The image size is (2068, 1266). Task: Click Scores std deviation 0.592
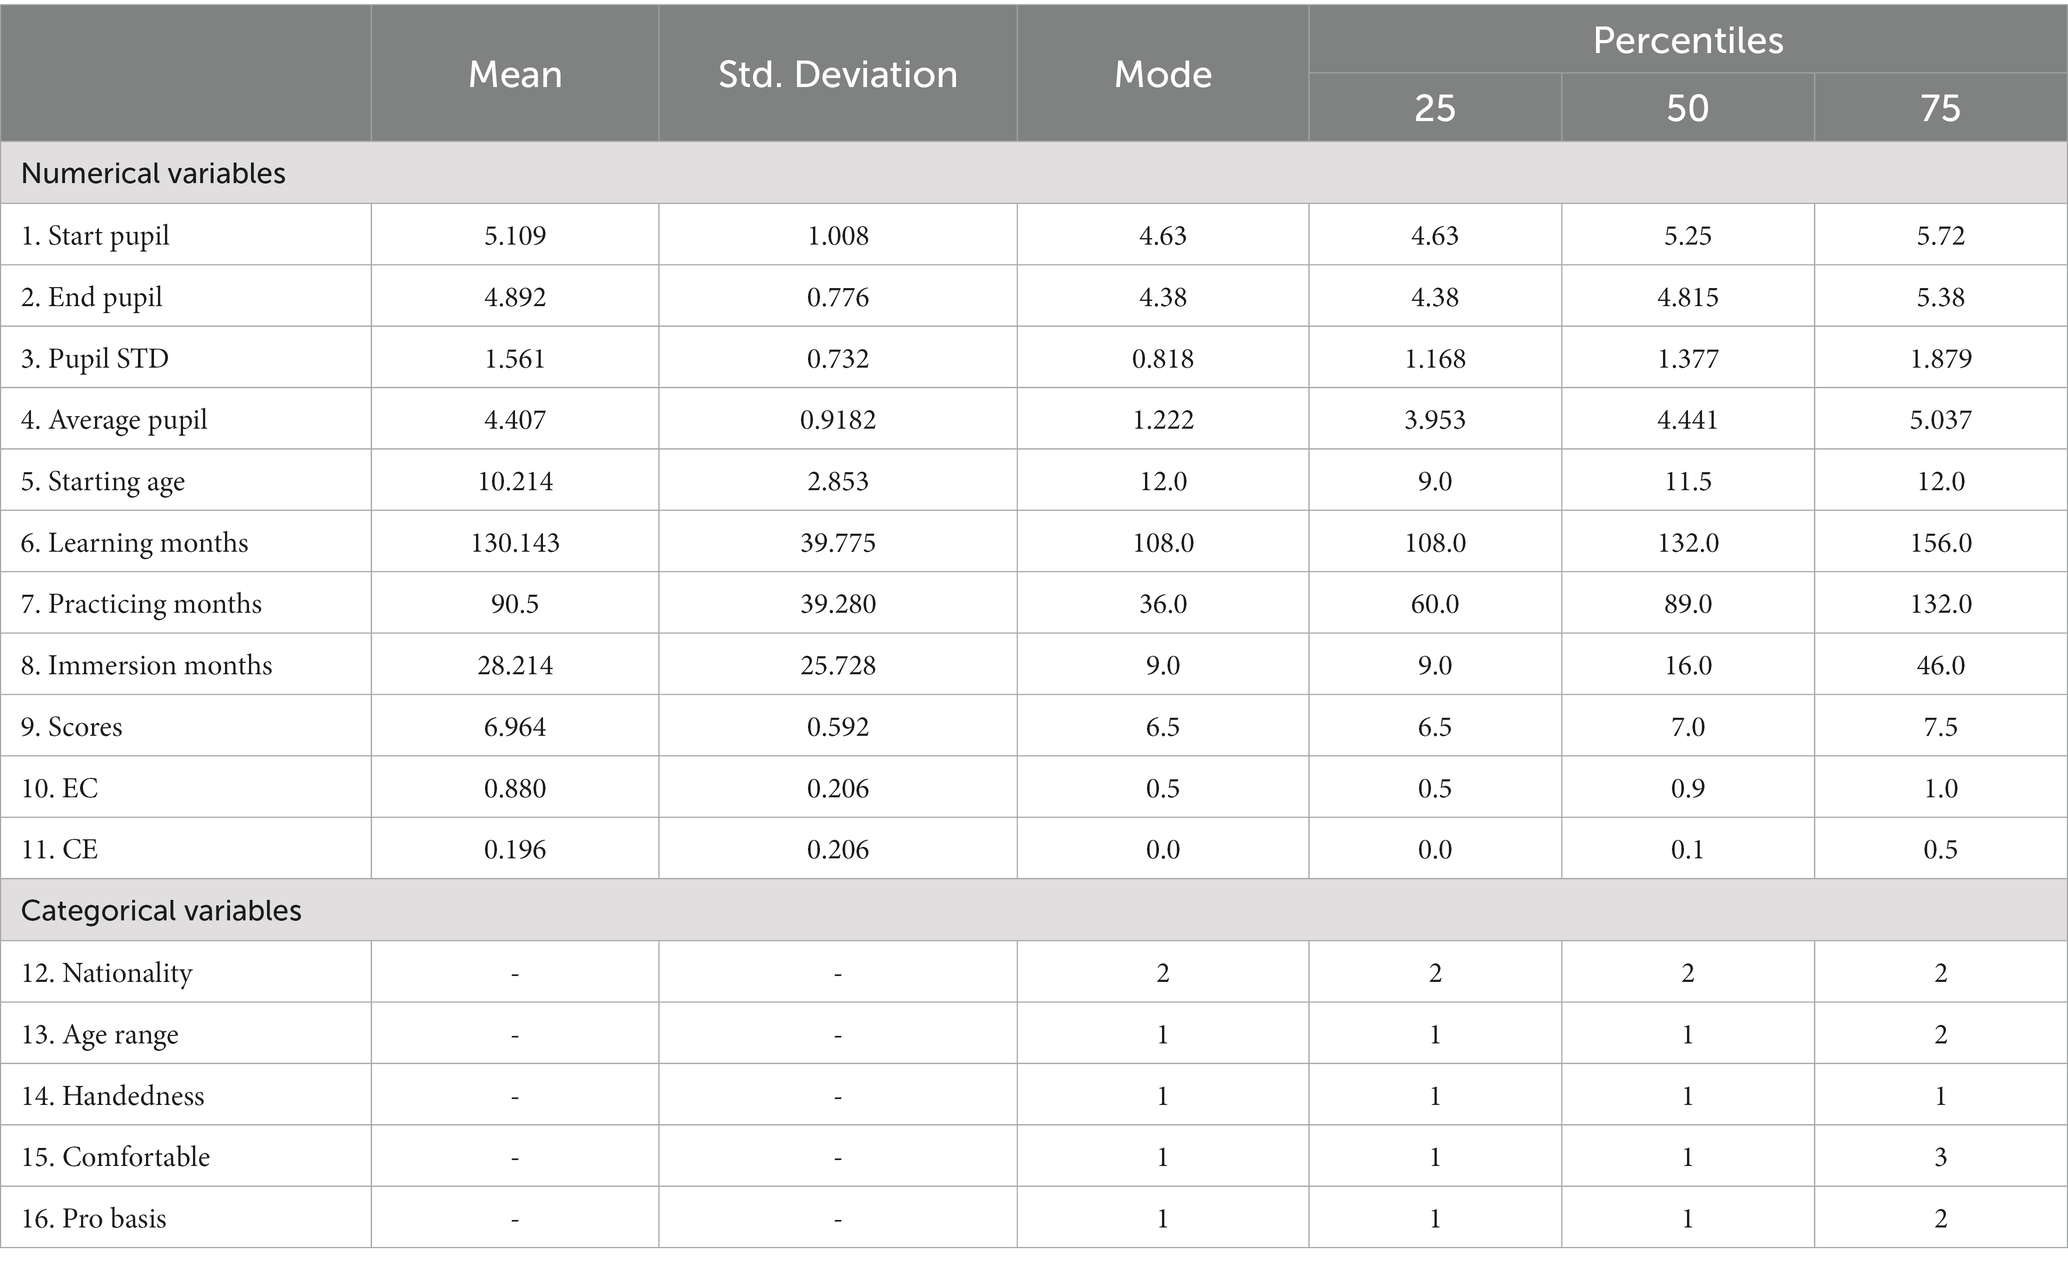pos(838,727)
